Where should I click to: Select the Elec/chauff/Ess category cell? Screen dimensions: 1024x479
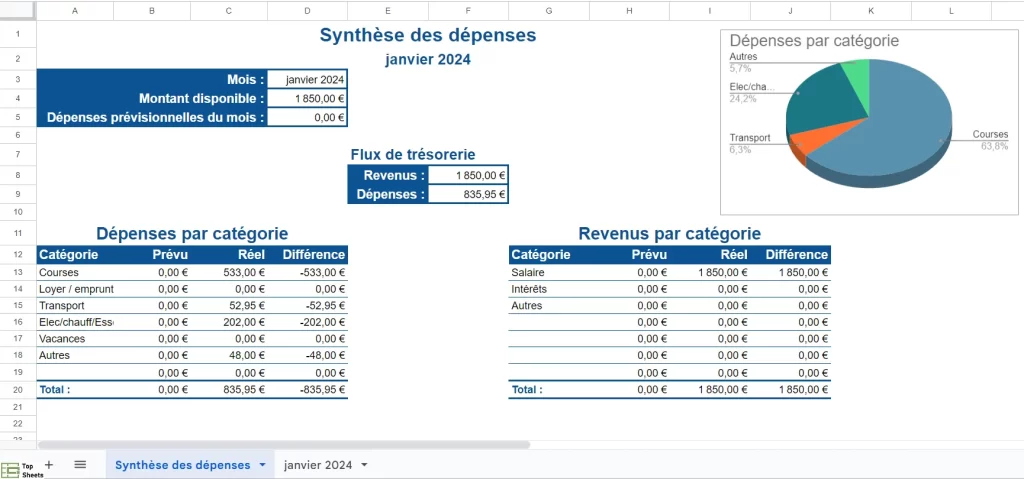click(x=74, y=322)
